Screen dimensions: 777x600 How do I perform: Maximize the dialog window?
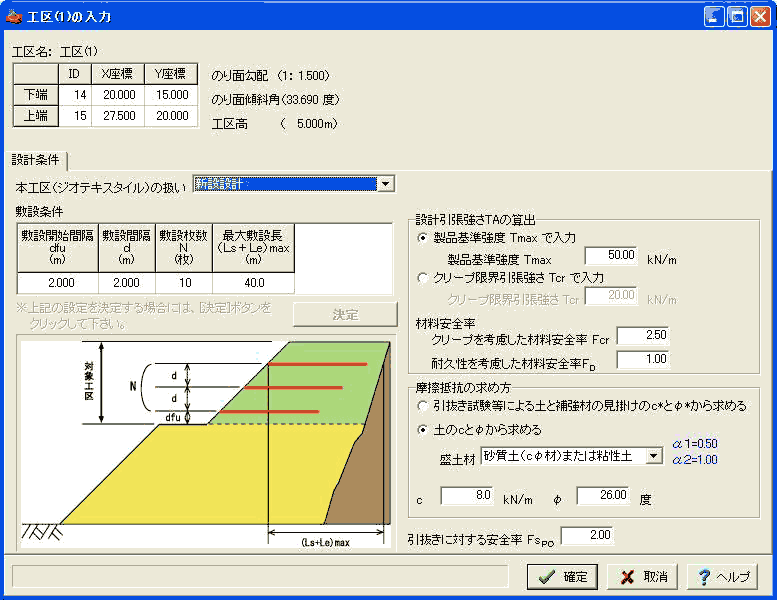click(736, 16)
